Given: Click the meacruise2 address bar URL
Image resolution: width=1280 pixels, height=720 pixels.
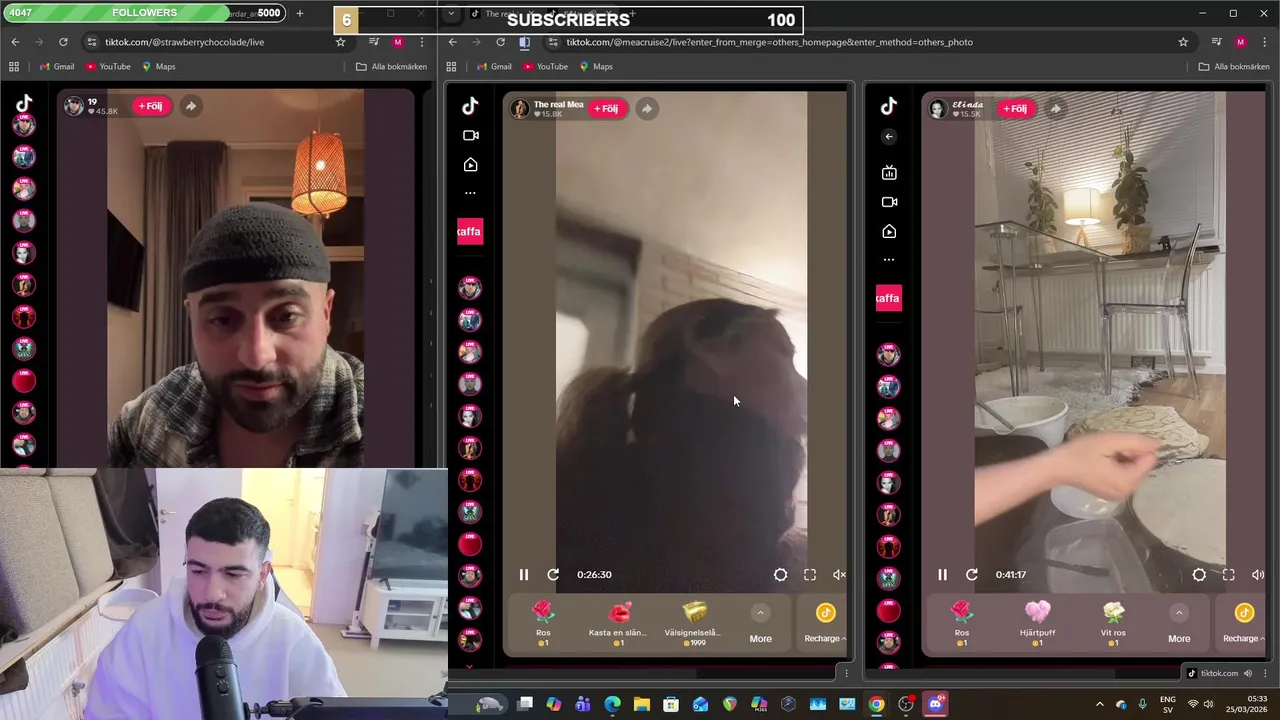Looking at the screenshot, I should [x=769, y=42].
